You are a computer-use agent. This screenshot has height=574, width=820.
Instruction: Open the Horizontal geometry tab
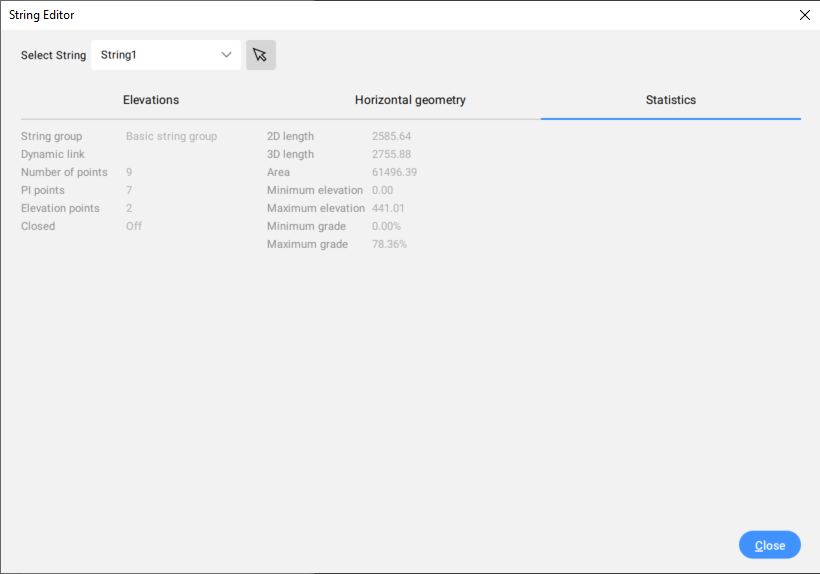pos(410,100)
